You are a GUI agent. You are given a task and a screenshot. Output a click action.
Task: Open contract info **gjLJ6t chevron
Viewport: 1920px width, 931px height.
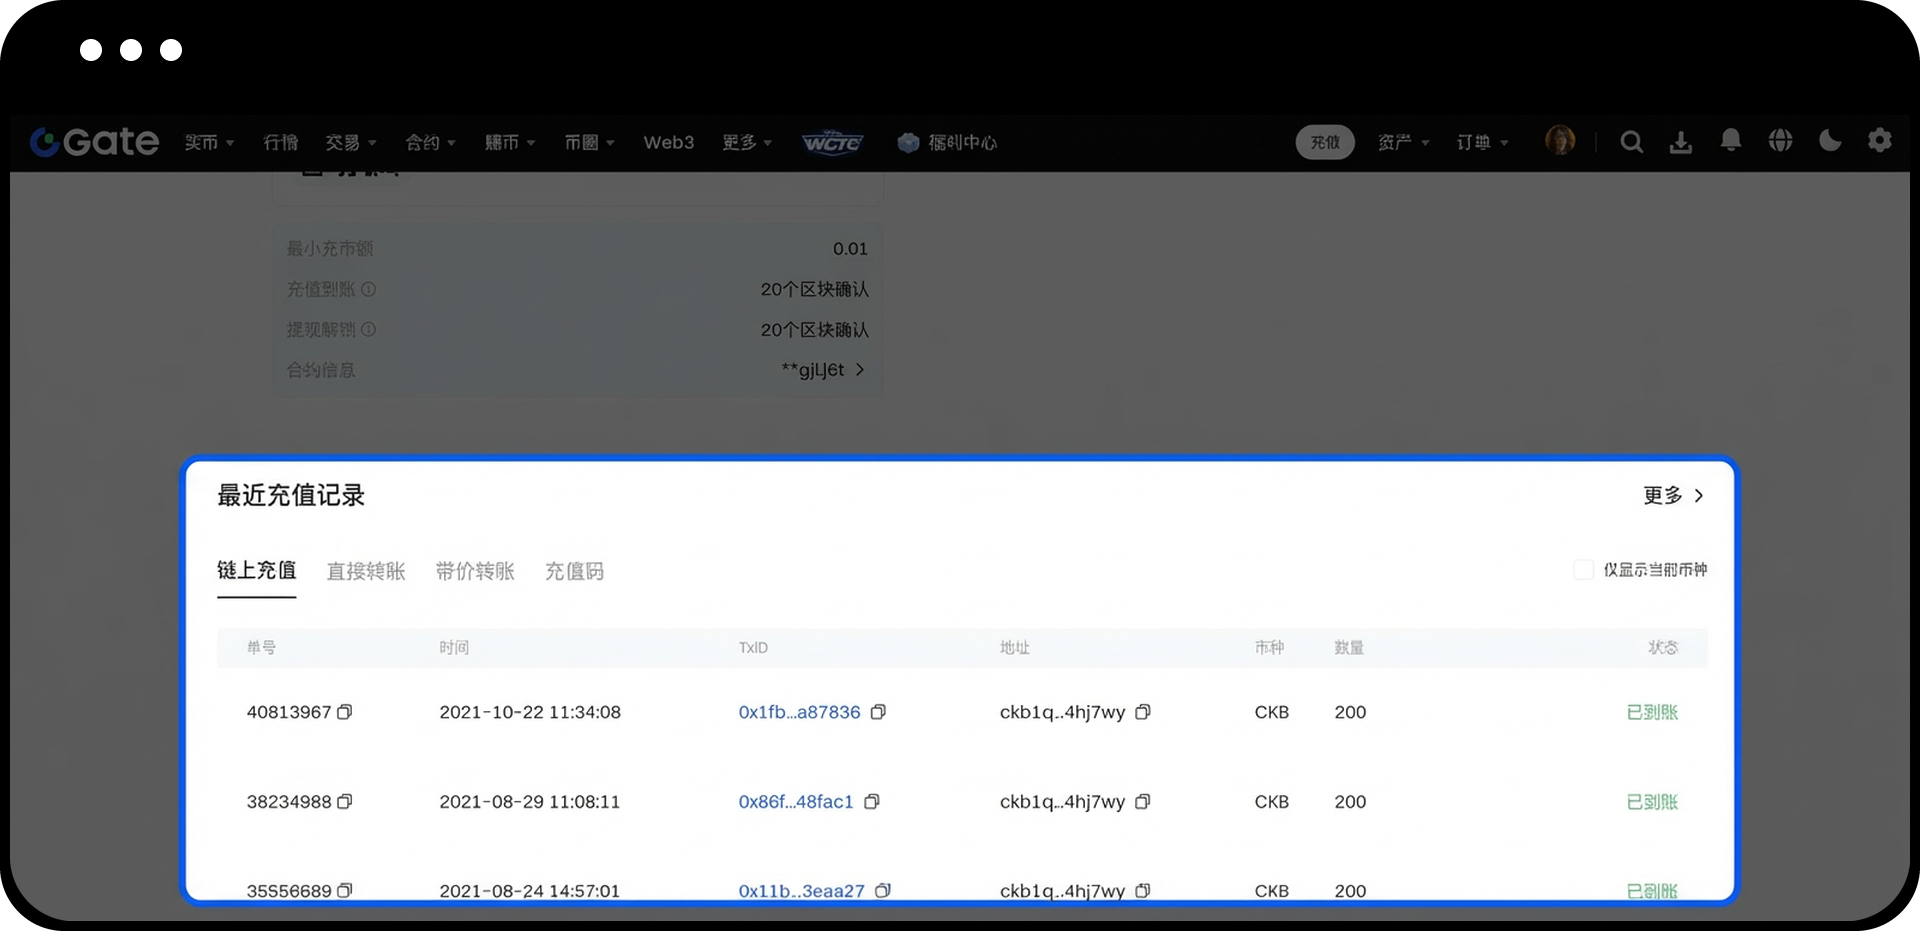tap(859, 370)
